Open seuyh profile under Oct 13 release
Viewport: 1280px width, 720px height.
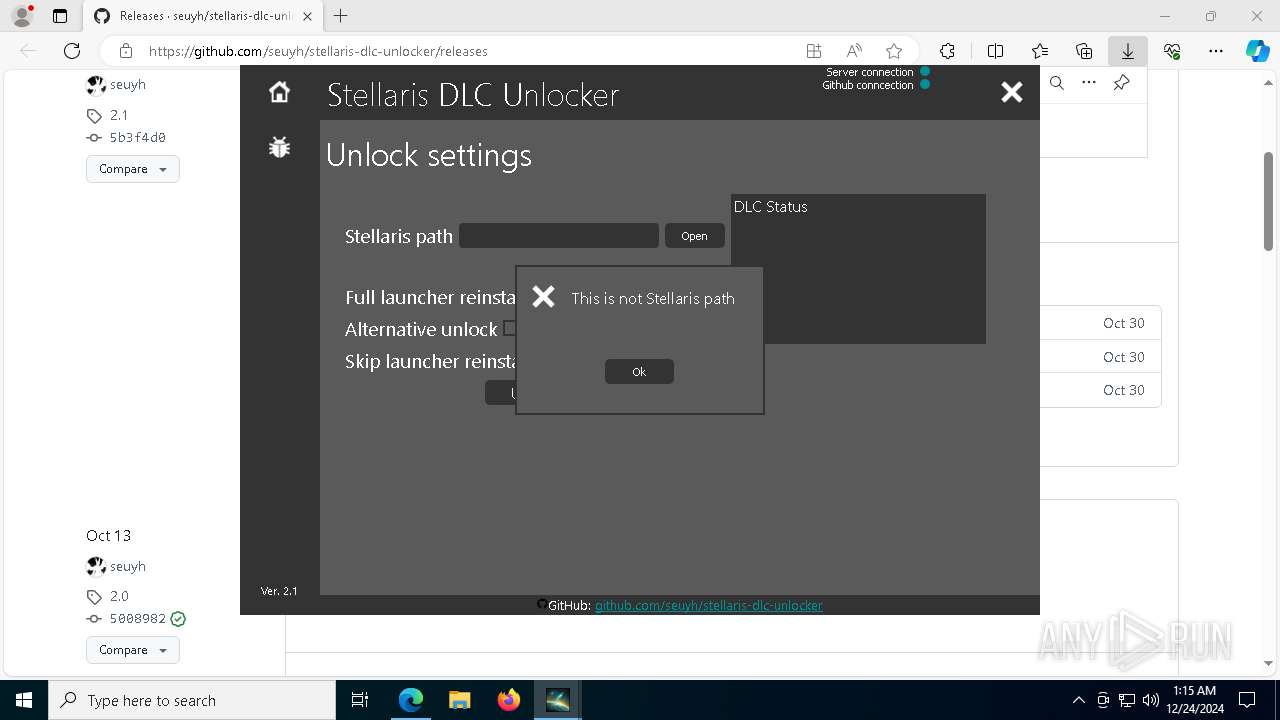pos(128,566)
